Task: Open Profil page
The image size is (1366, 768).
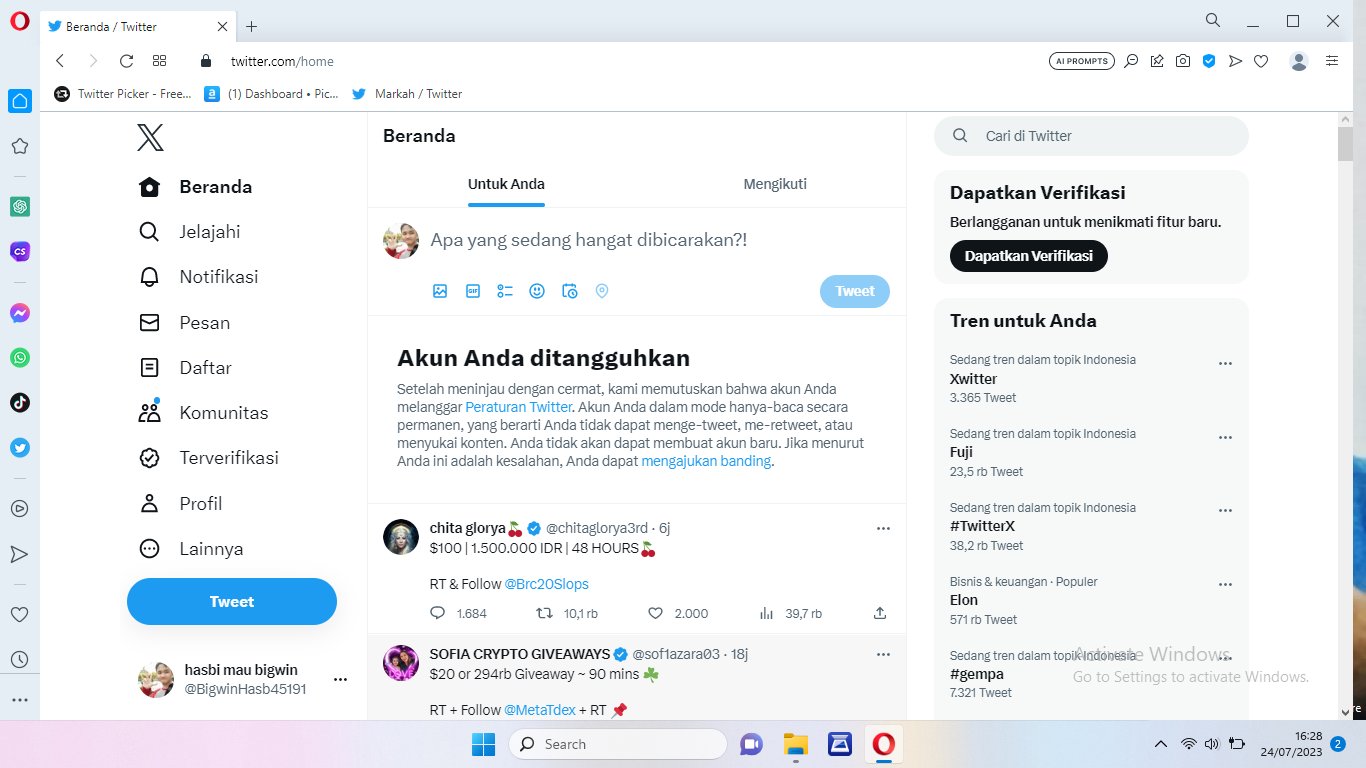Action: tap(180, 504)
